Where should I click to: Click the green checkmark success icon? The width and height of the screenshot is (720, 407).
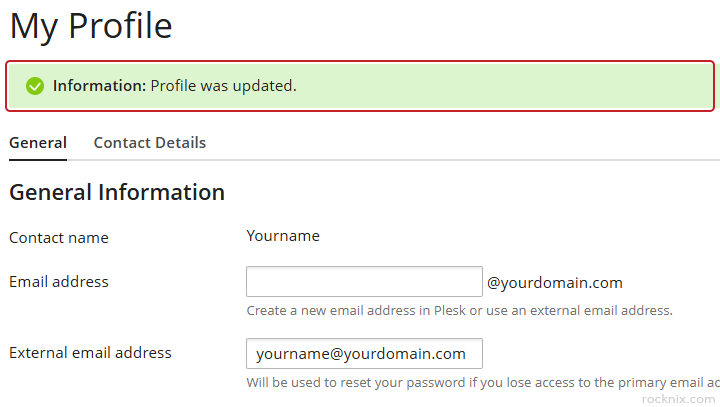[x=35, y=86]
